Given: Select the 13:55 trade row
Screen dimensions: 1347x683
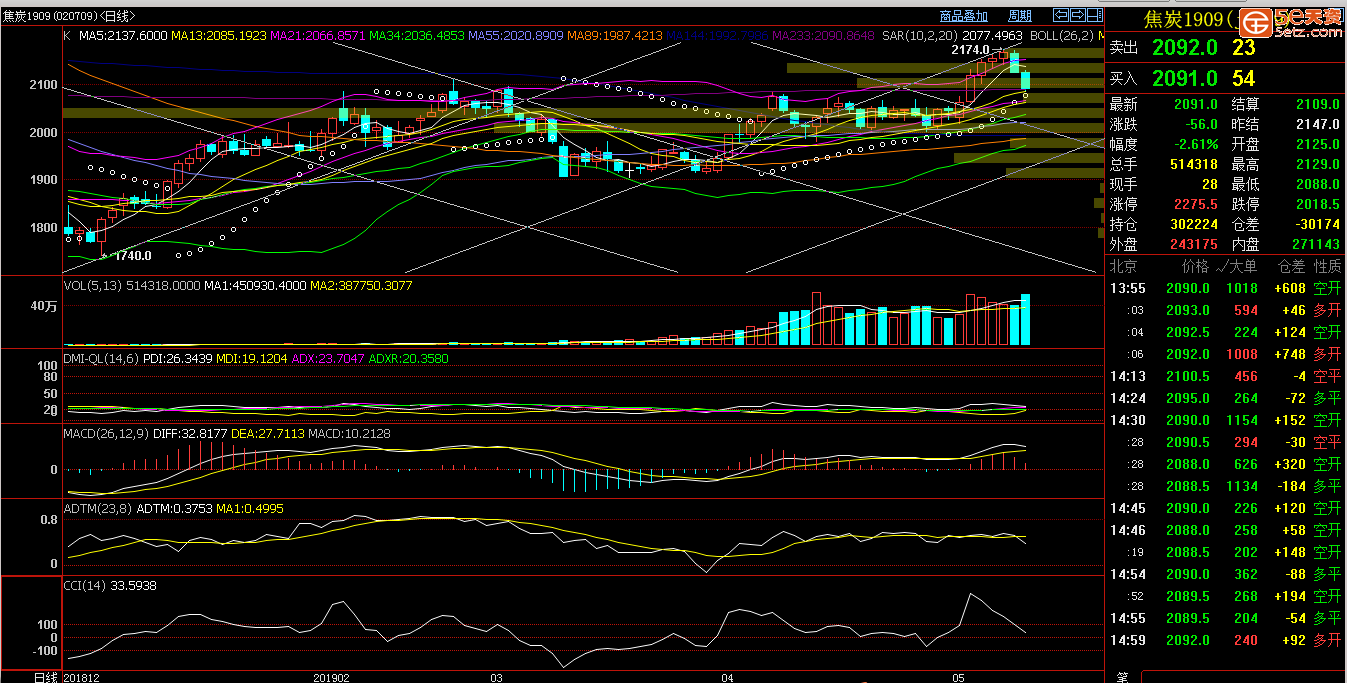Looking at the screenshot, I should click(x=1226, y=288).
